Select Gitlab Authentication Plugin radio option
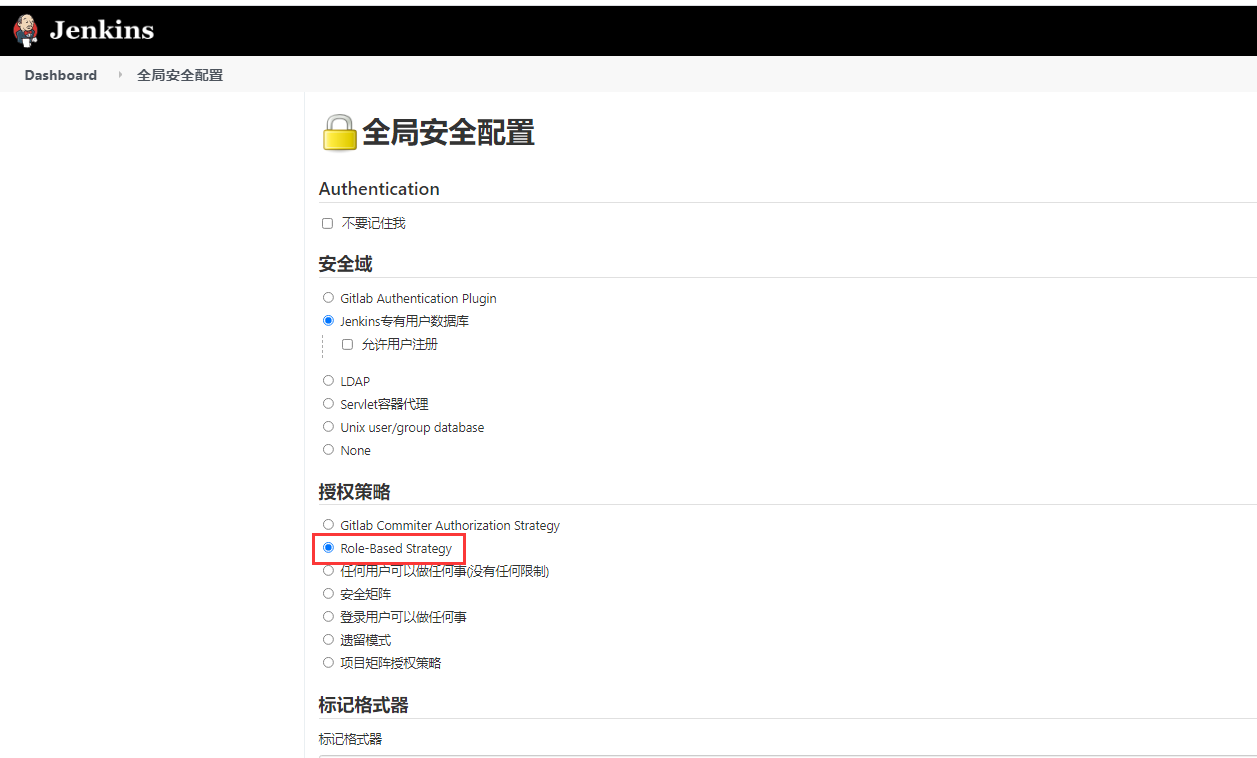The width and height of the screenshot is (1257, 758). coord(328,298)
